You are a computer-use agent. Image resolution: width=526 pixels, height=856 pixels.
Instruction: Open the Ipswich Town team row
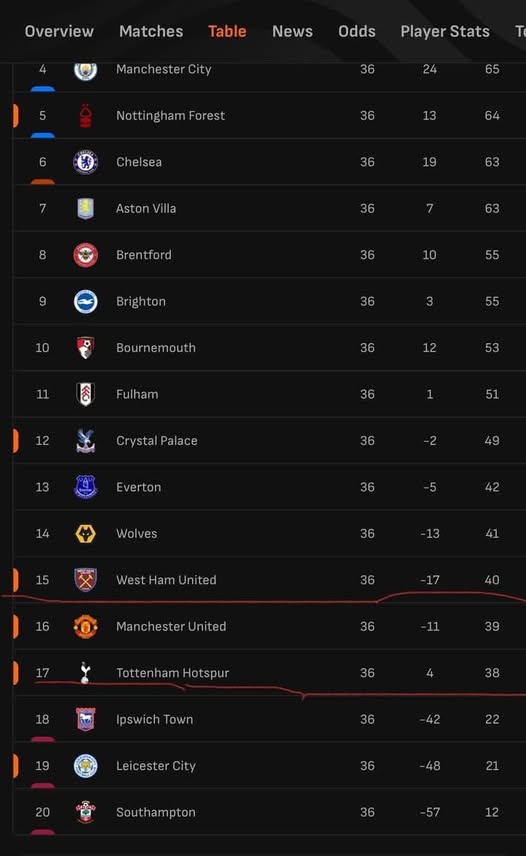270,719
